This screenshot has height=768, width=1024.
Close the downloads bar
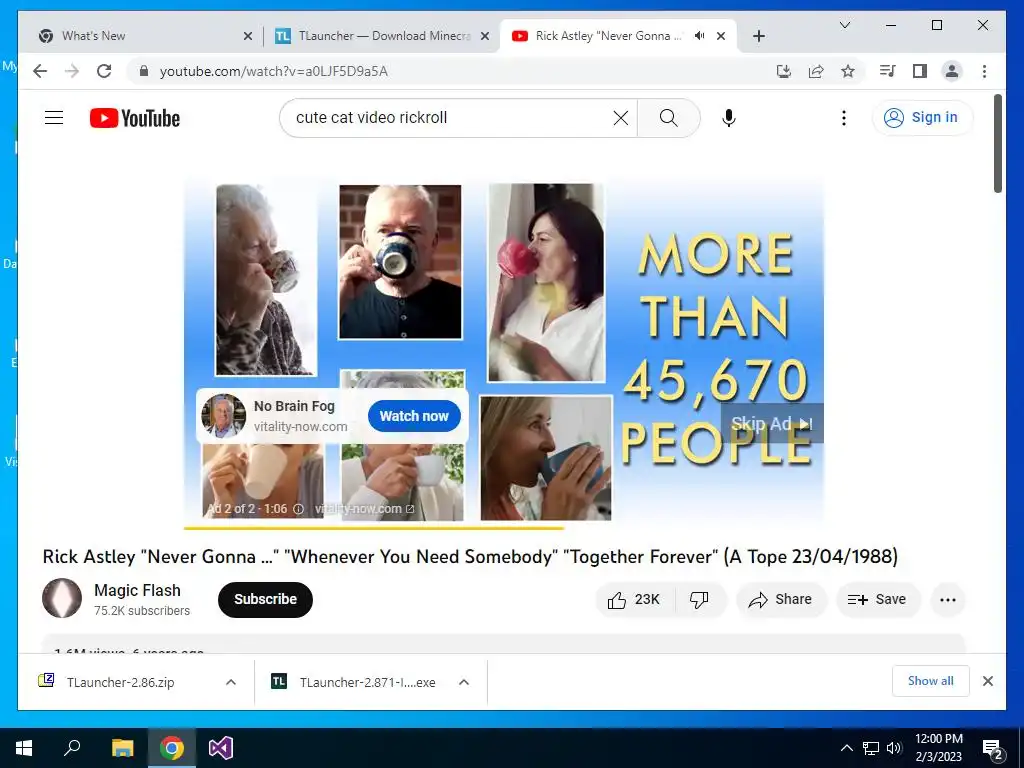click(x=987, y=681)
